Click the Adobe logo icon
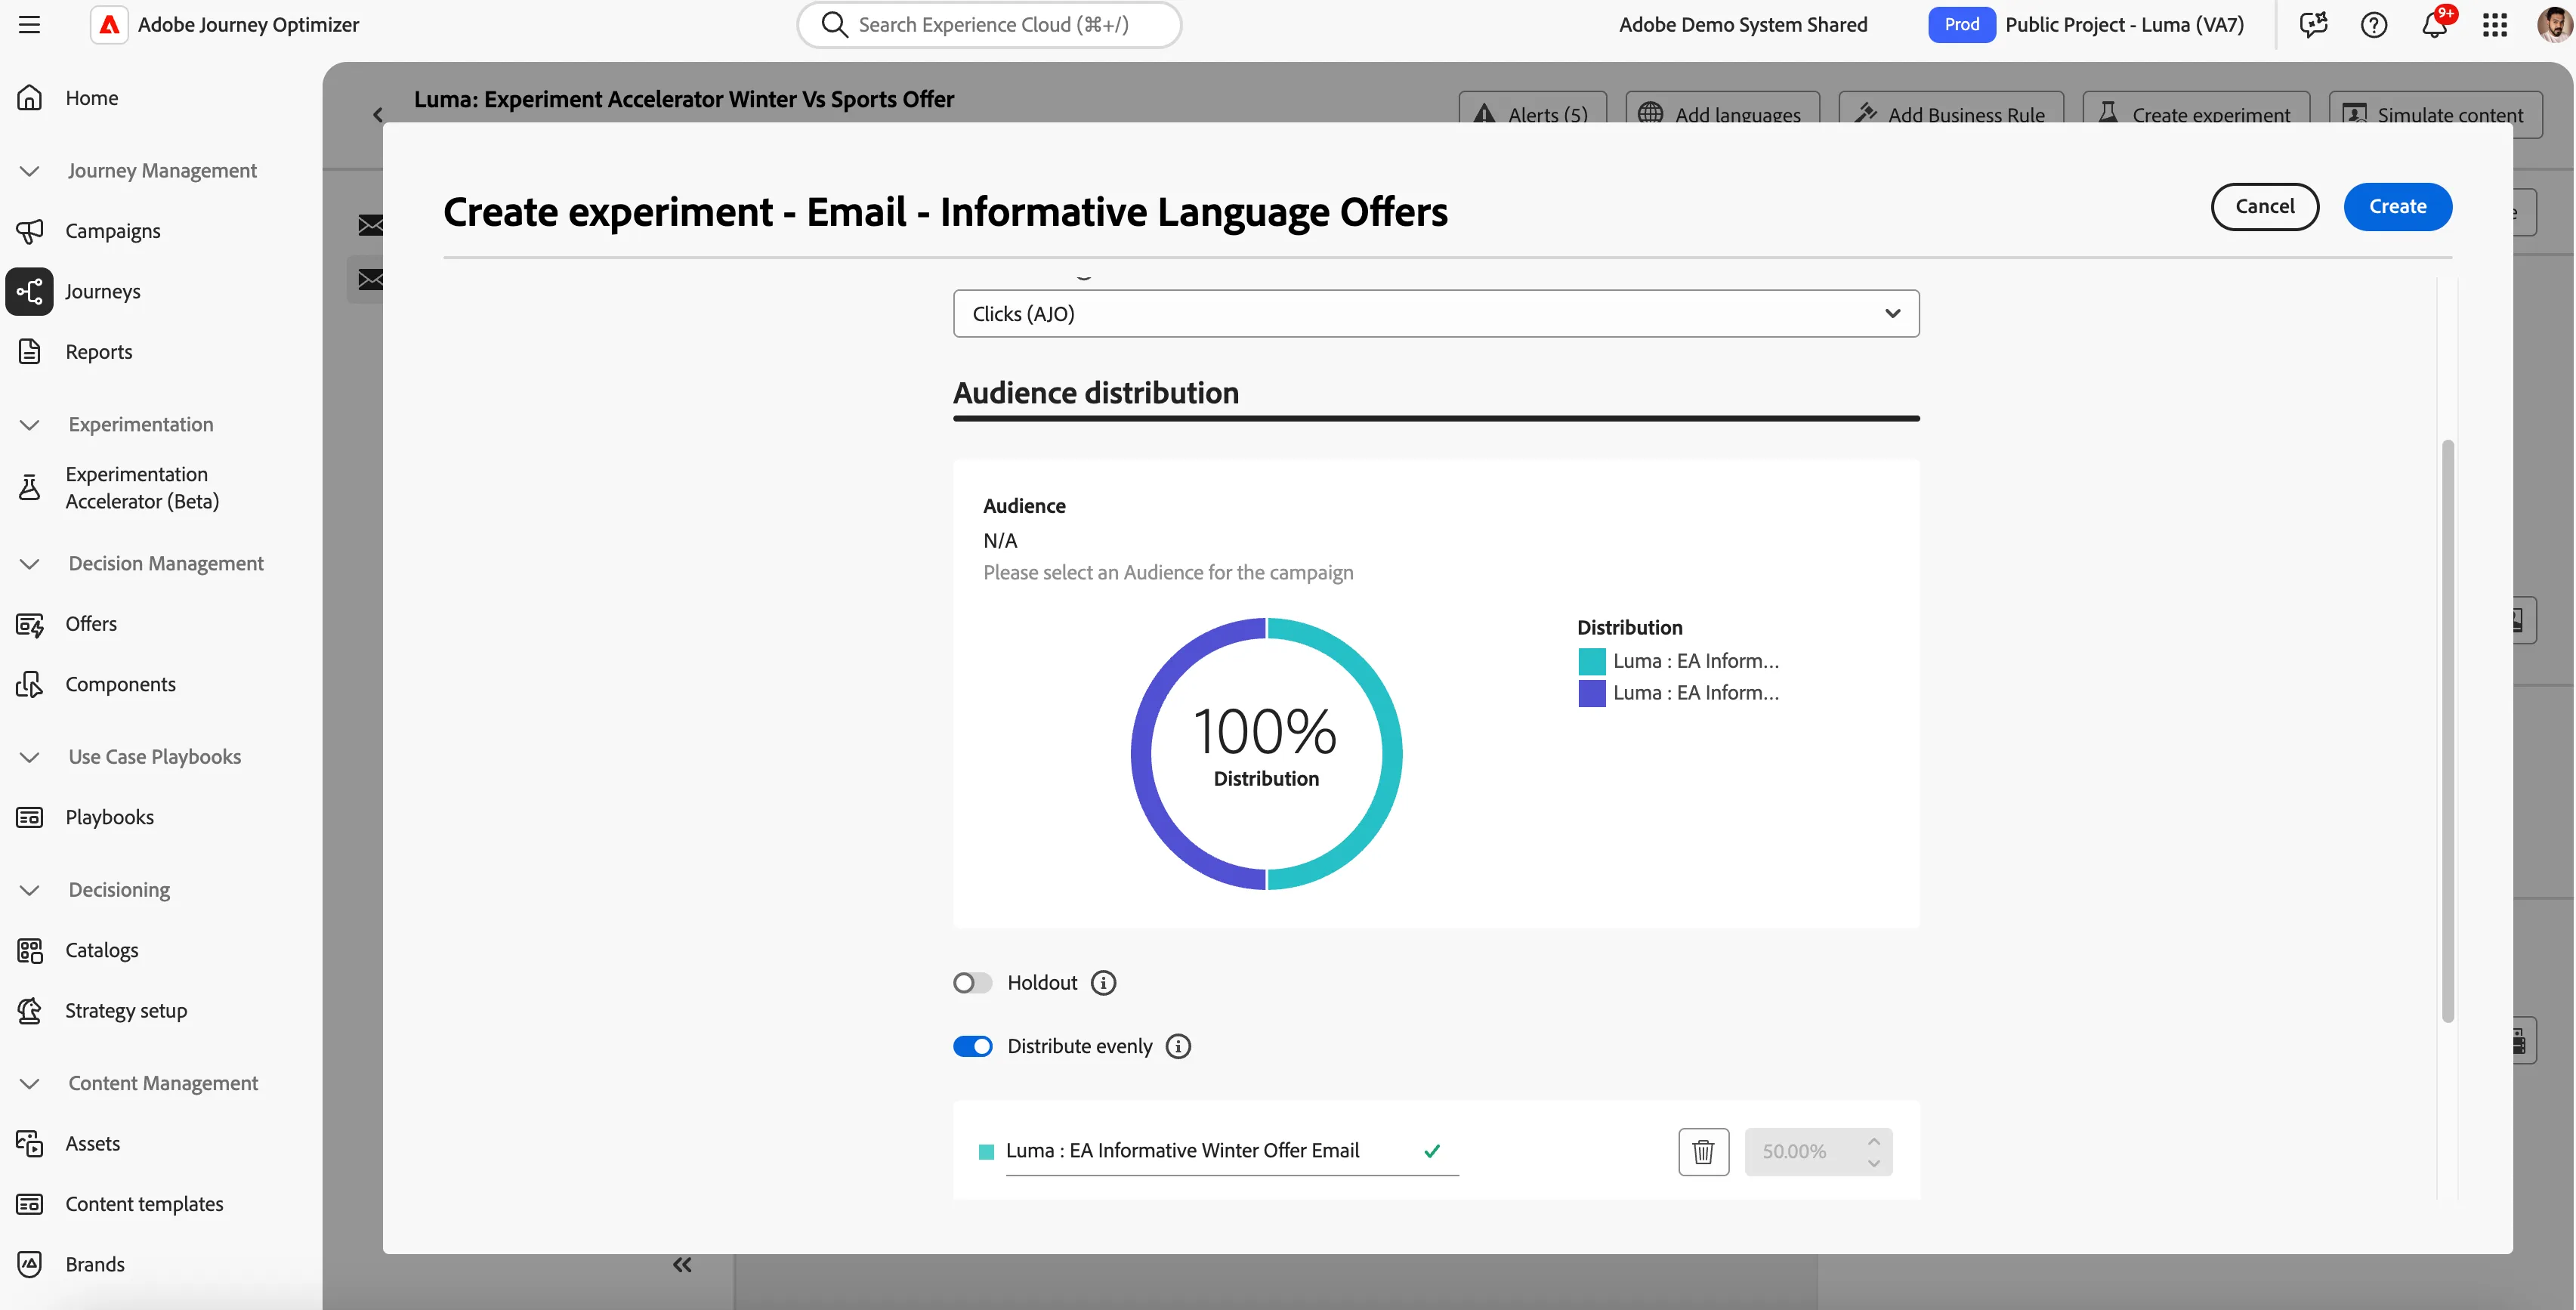Screen dimensions: 2576x1310 109,25
